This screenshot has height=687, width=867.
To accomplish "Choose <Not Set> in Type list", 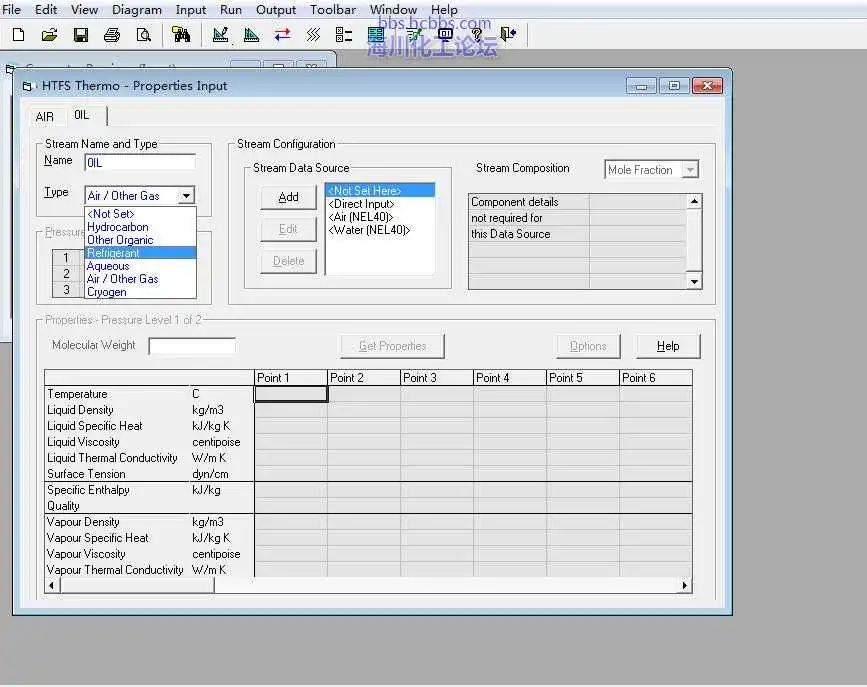I will click(x=141, y=214).
